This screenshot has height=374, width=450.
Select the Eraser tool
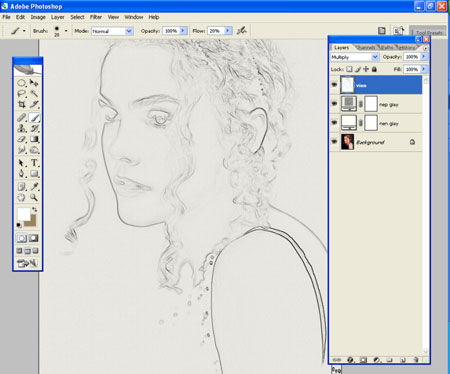[x=22, y=139]
